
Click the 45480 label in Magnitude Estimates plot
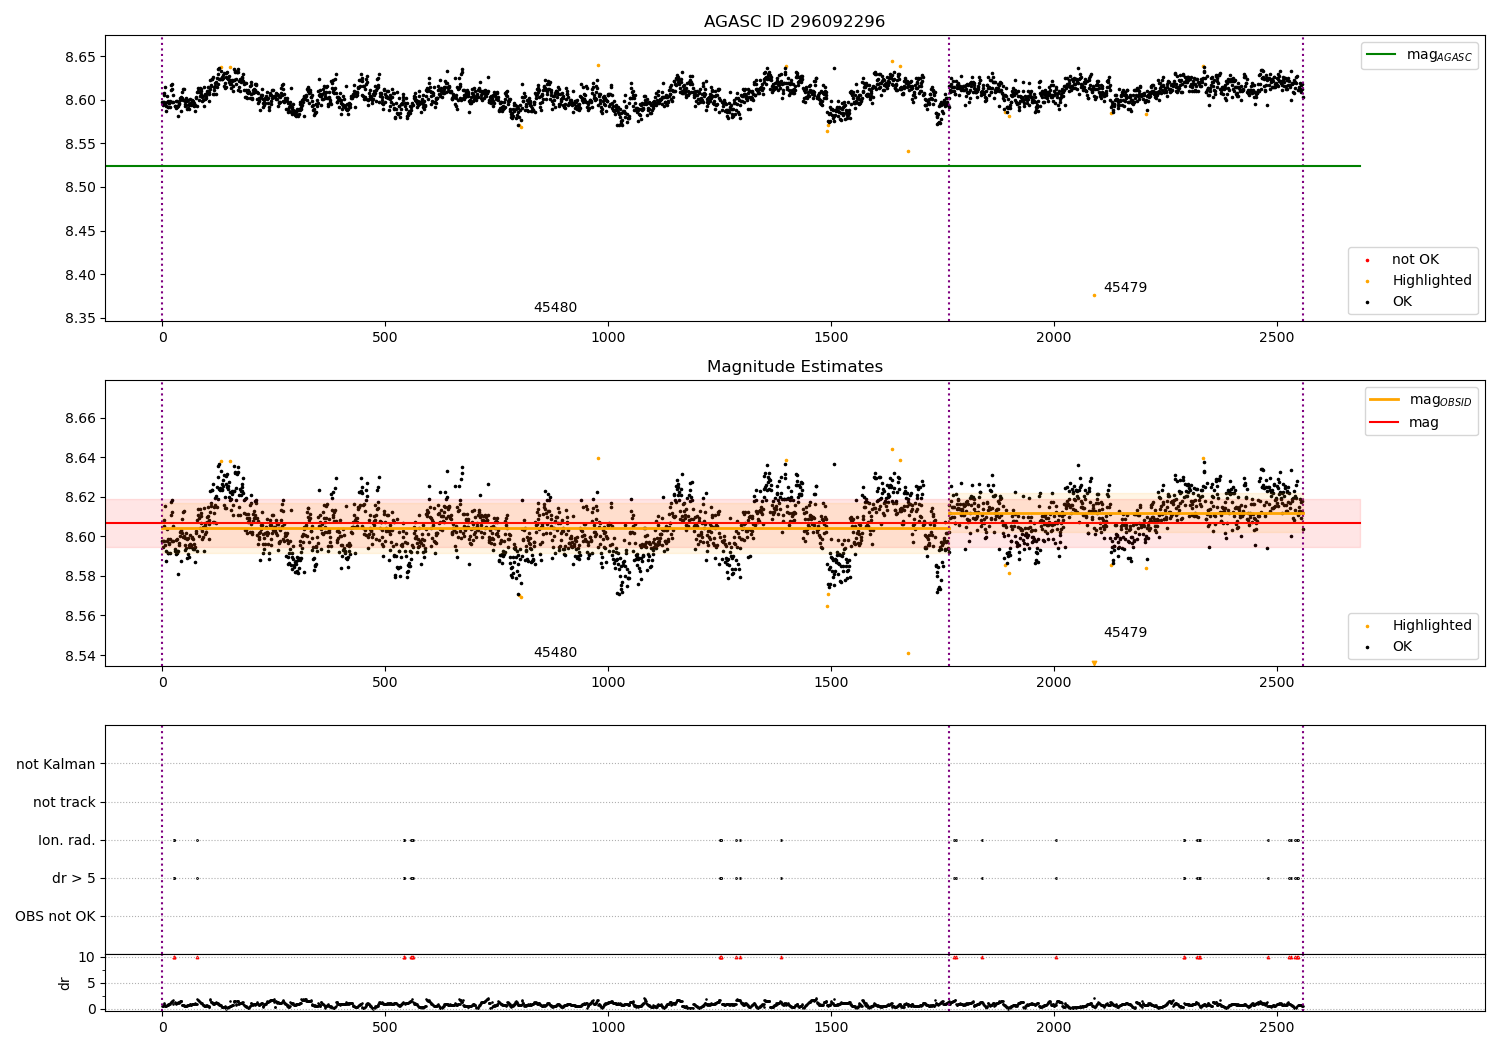tap(555, 653)
